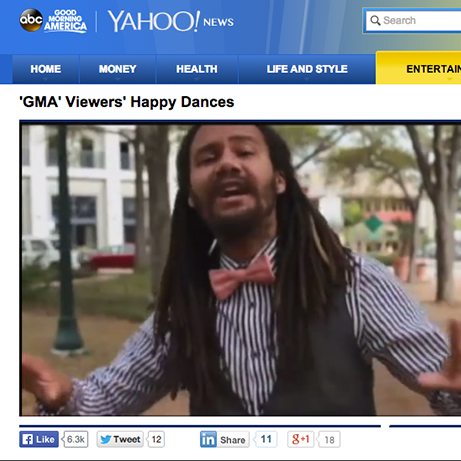Click the 12 tweet count bubble
This screenshot has height=461, width=461.
click(156, 439)
